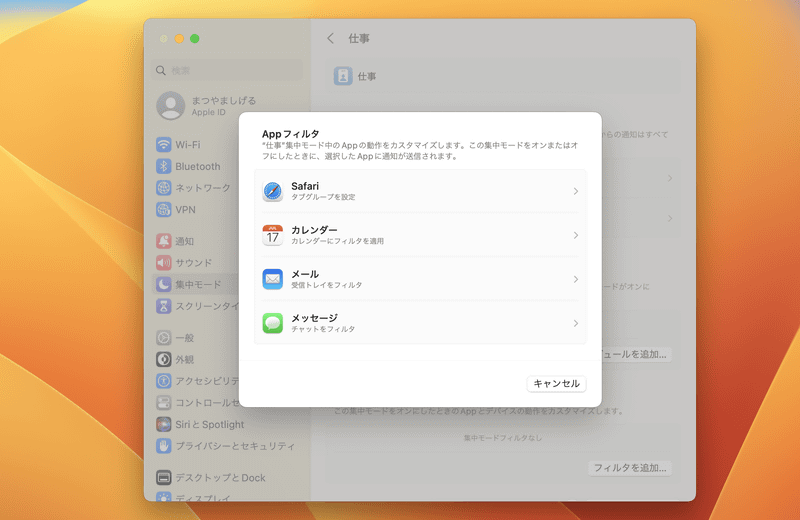Click the Wi-Fi sidebar icon
The height and width of the screenshot is (520, 800).
[x=163, y=144]
